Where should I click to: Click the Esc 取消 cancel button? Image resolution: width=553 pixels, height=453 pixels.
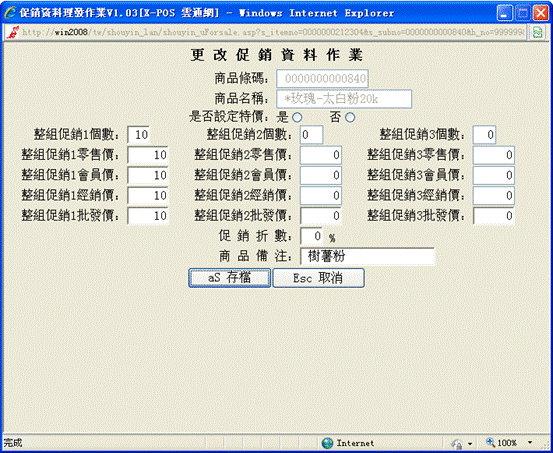[x=318, y=278]
